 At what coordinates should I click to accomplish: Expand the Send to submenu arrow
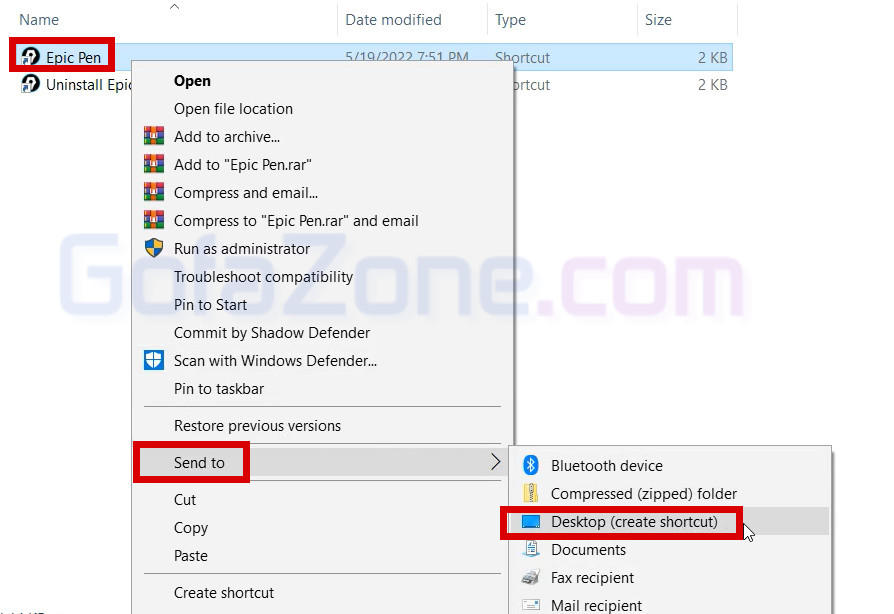[495, 462]
